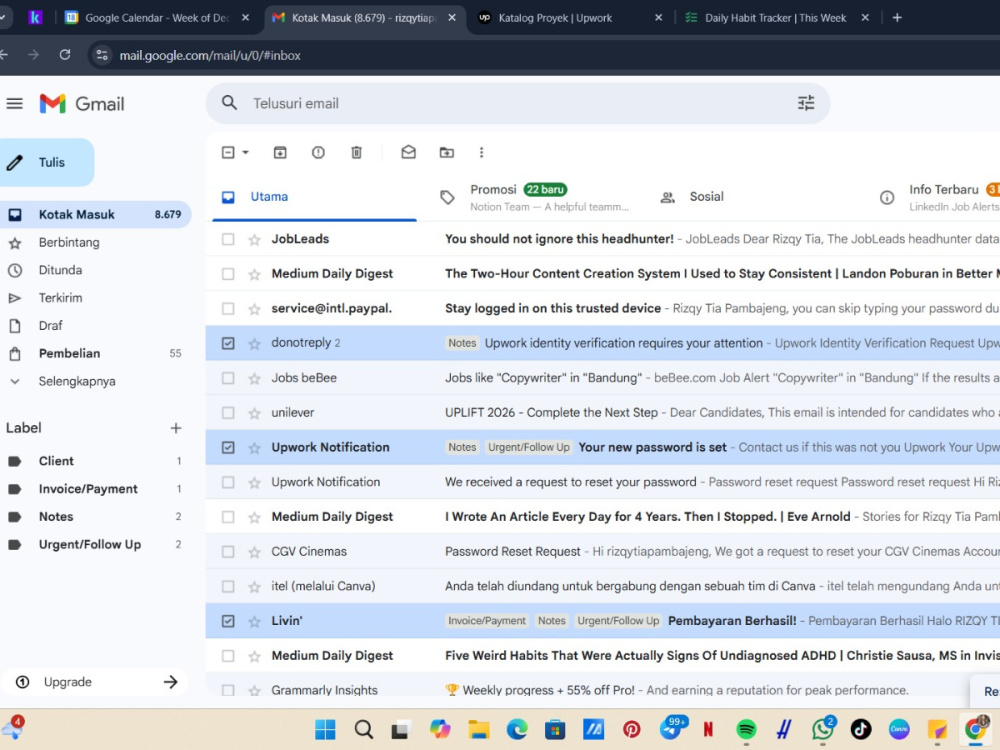The width and height of the screenshot is (1000, 750).
Task: Click the browser address bar URL
Action: [210, 55]
